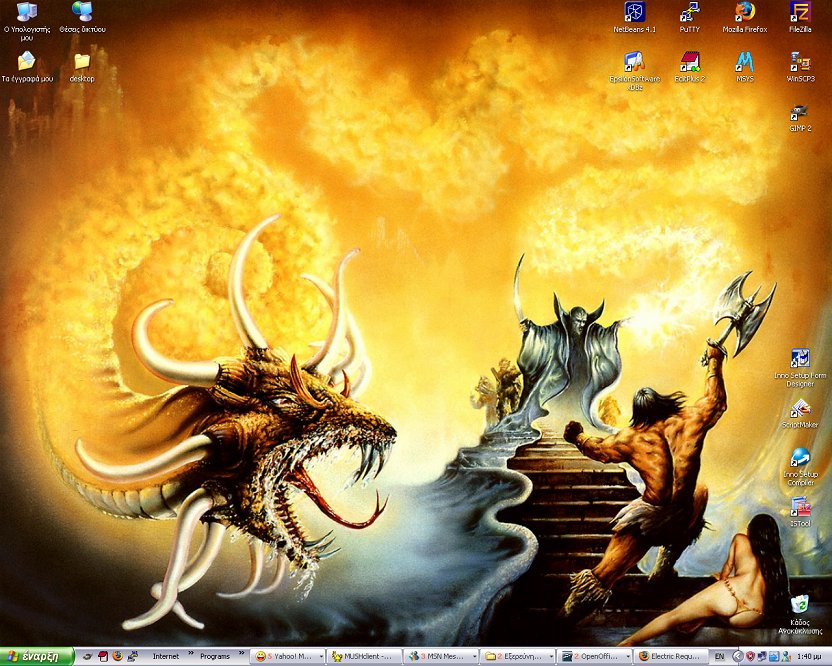The height and width of the screenshot is (666, 832).
Task: Switch to the MUSHclient taskbar button
Action: [365, 656]
